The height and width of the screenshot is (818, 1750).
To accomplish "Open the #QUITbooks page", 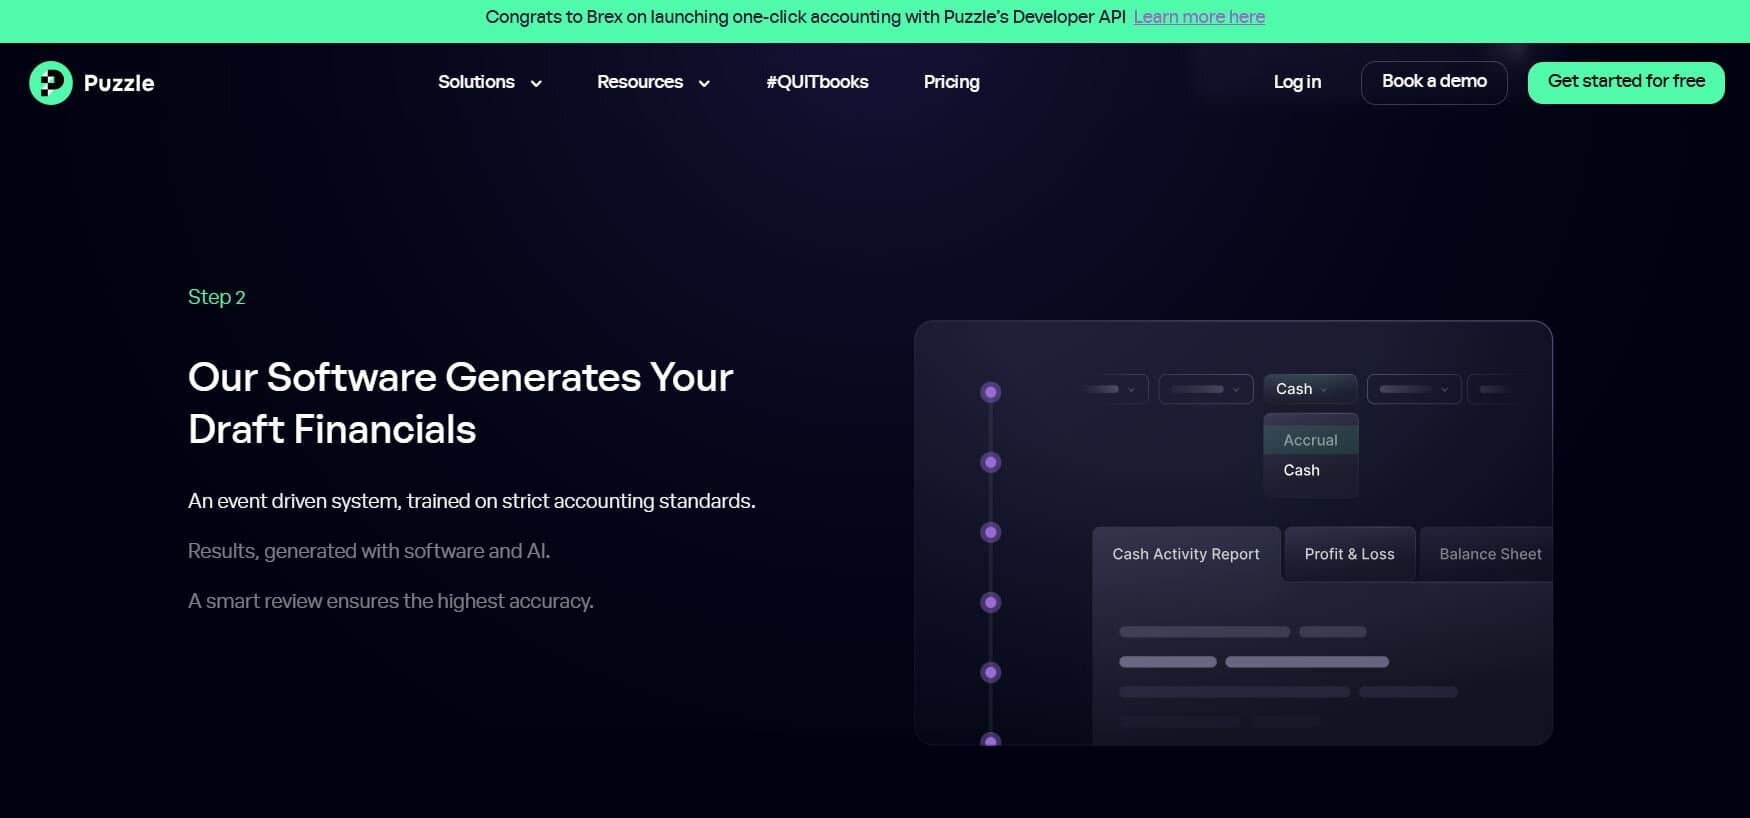I will coord(817,82).
